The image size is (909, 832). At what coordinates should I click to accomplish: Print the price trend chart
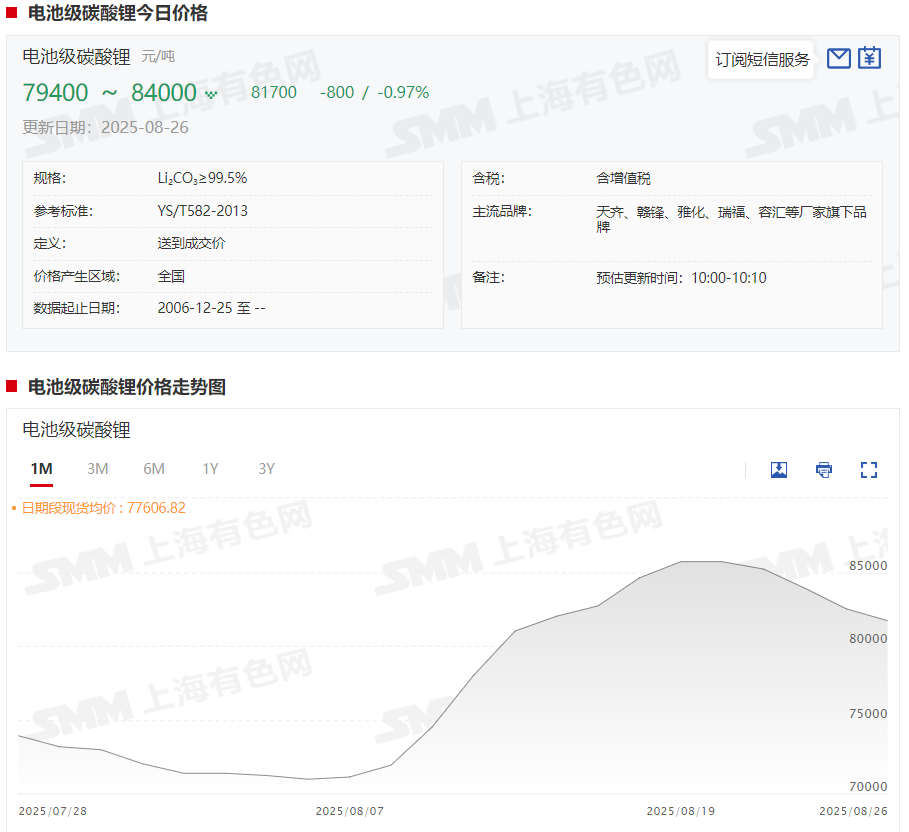pos(824,470)
